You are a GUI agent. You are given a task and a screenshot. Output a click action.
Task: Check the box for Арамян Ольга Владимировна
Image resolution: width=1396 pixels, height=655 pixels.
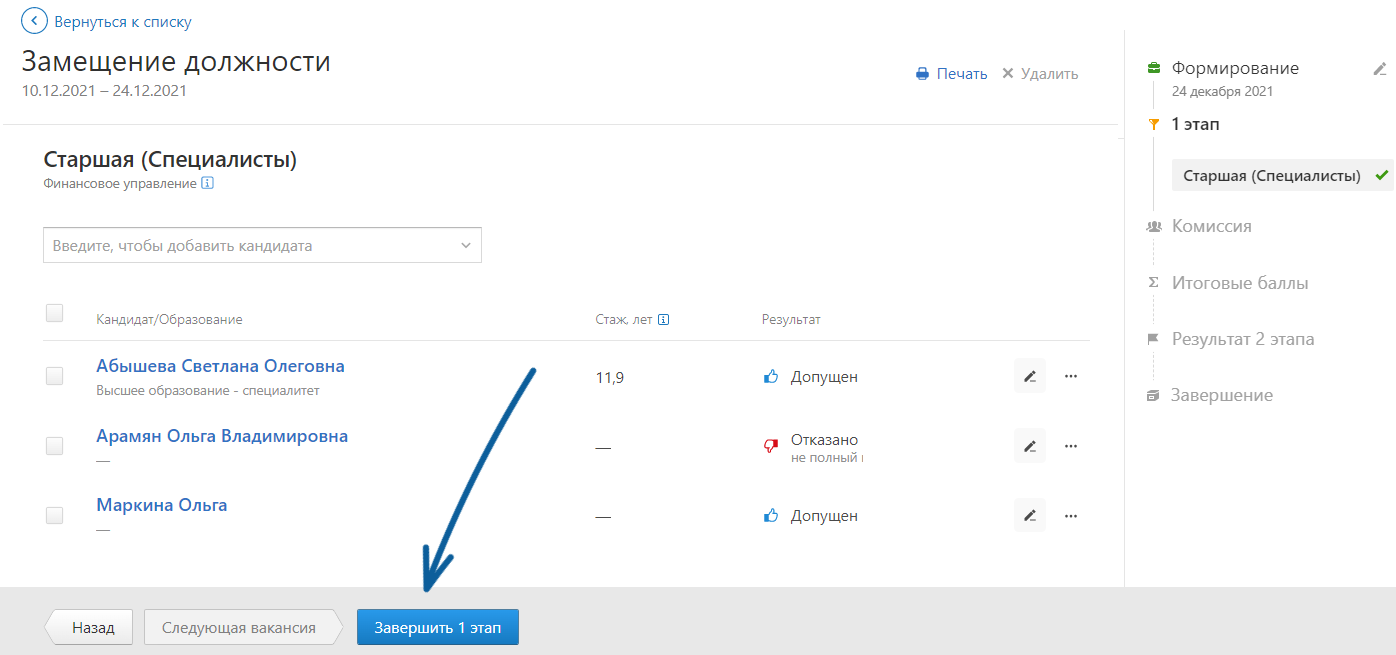point(55,446)
